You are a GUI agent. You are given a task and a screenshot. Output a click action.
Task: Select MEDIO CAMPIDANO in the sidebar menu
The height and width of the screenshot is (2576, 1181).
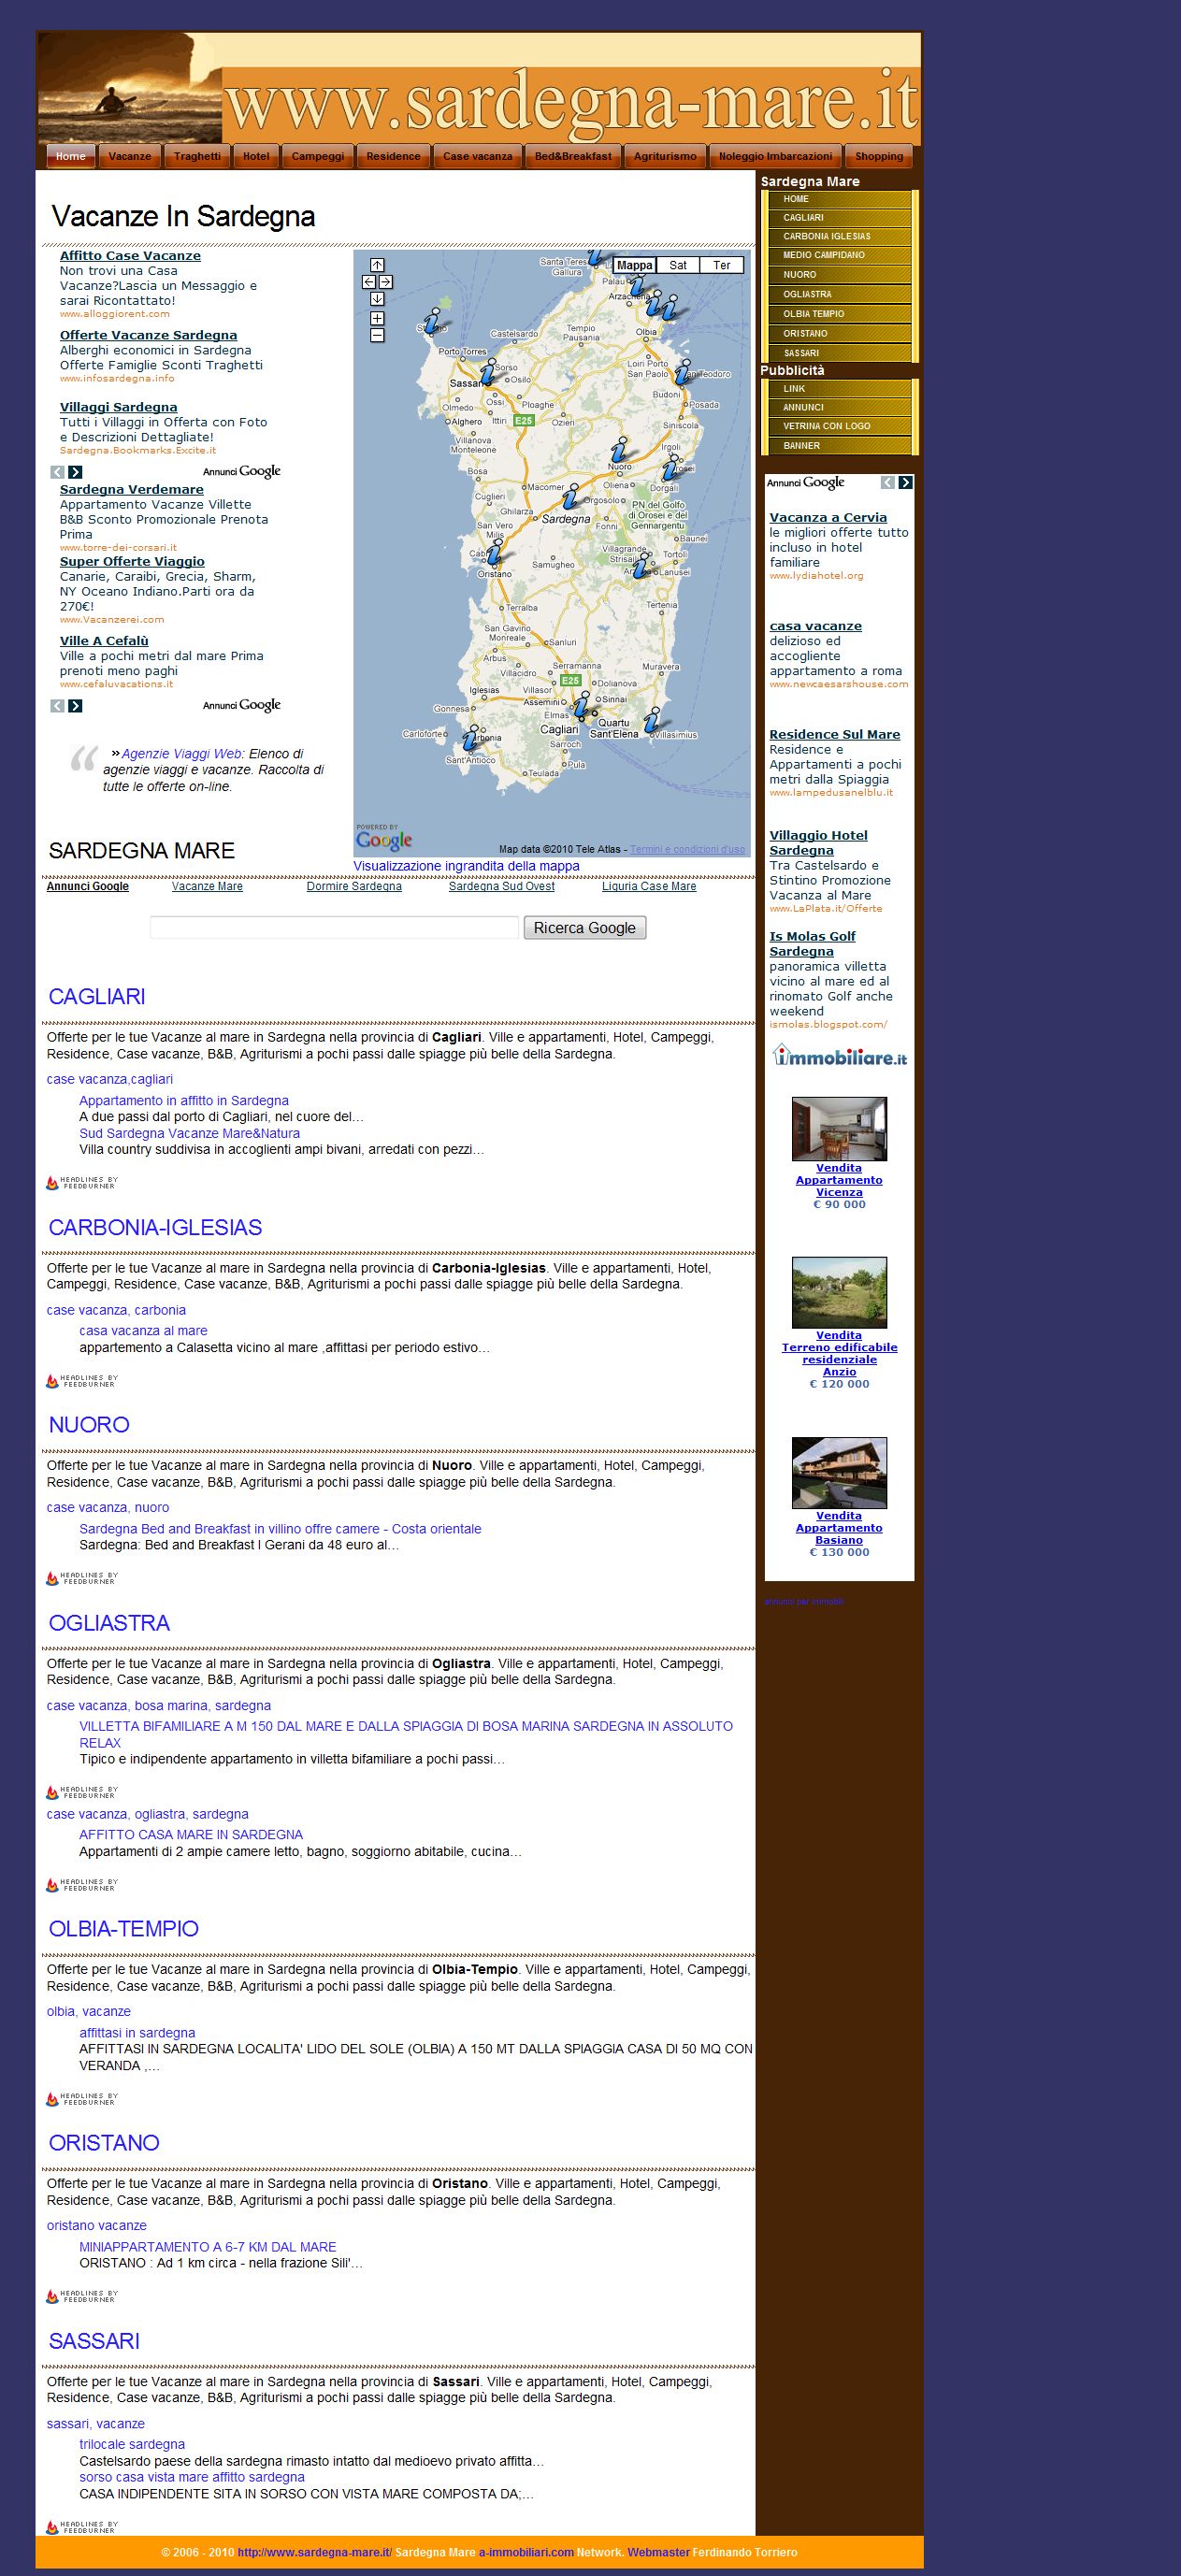pos(839,255)
